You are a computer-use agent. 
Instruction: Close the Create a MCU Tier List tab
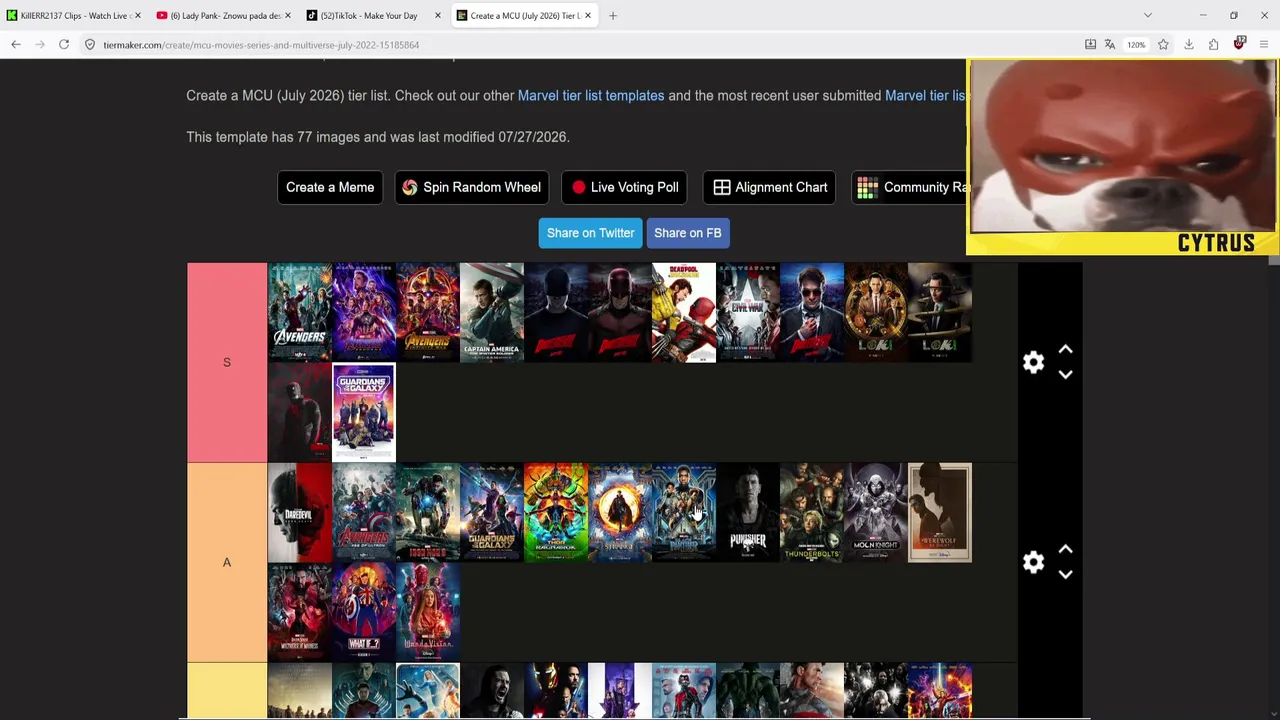pyautogui.click(x=588, y=16)
